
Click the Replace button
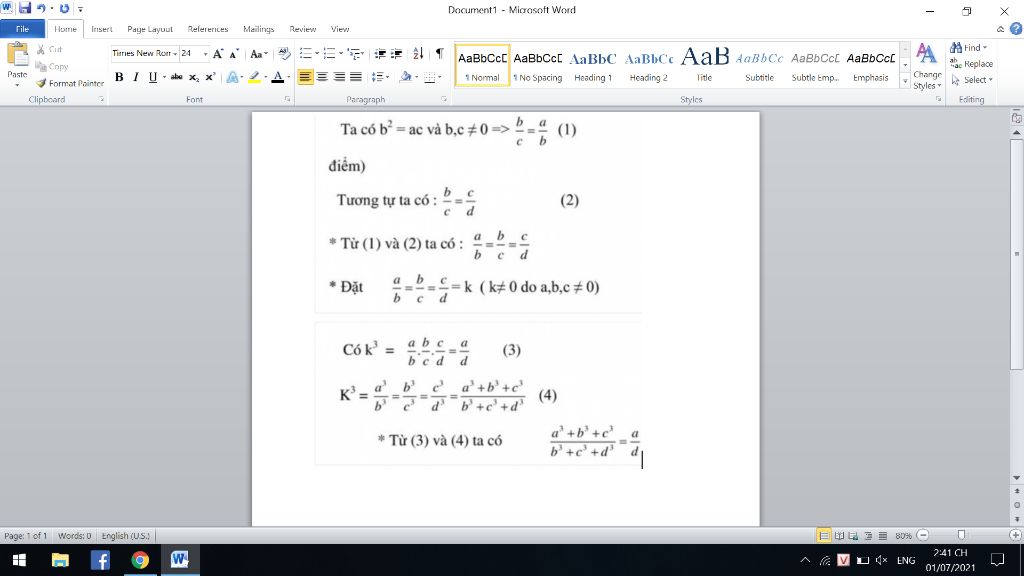point(972,64)
